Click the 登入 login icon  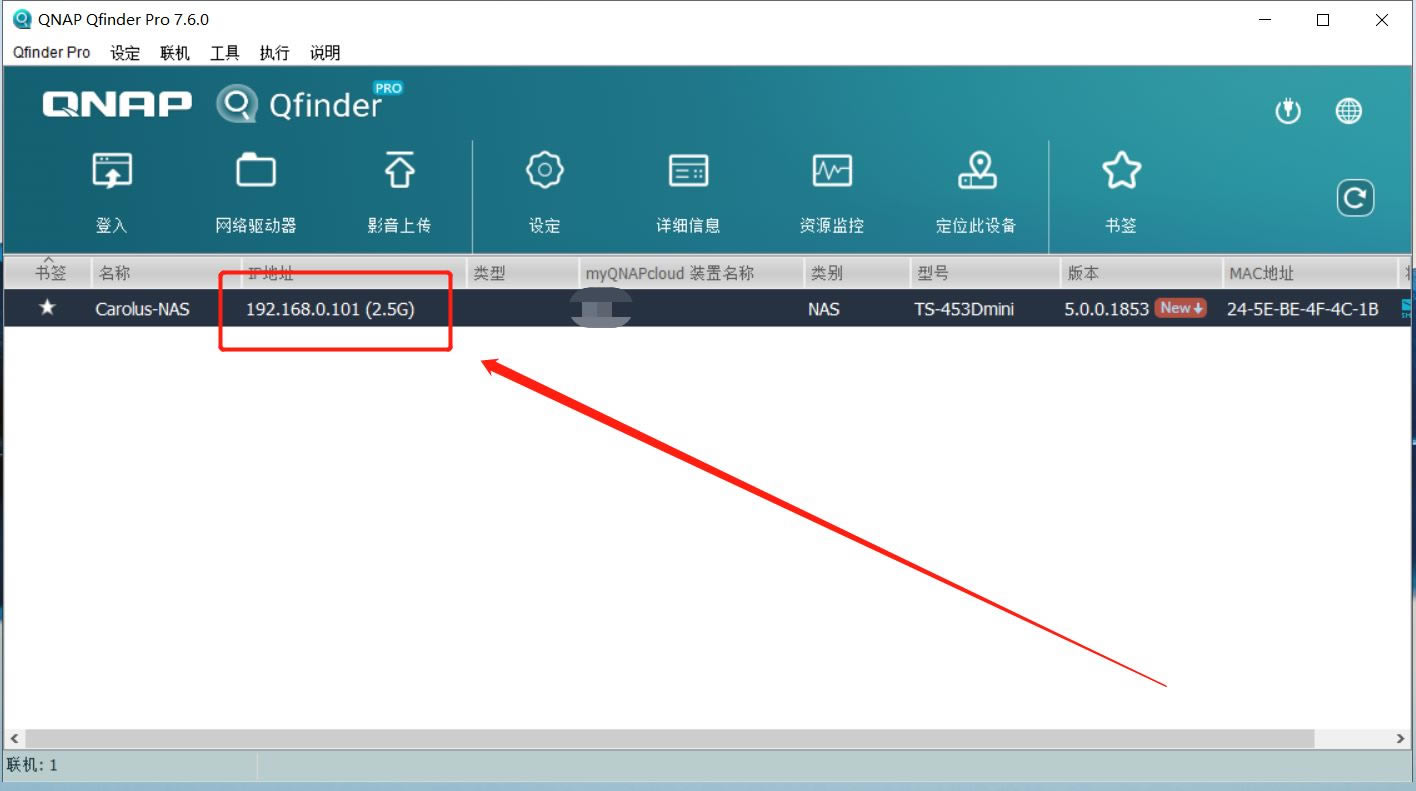click(x=112, y=172)
